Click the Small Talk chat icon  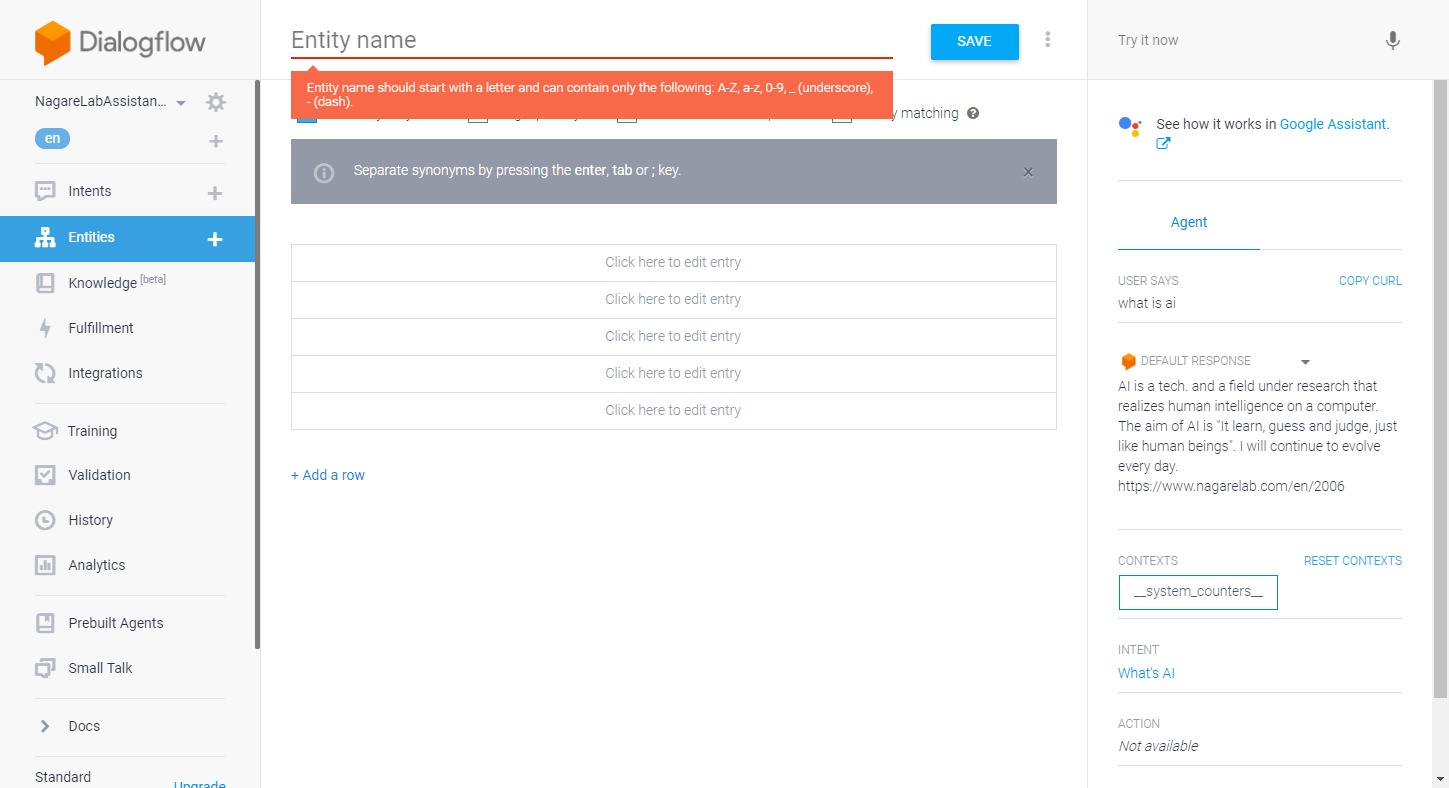tap(45, 668)
